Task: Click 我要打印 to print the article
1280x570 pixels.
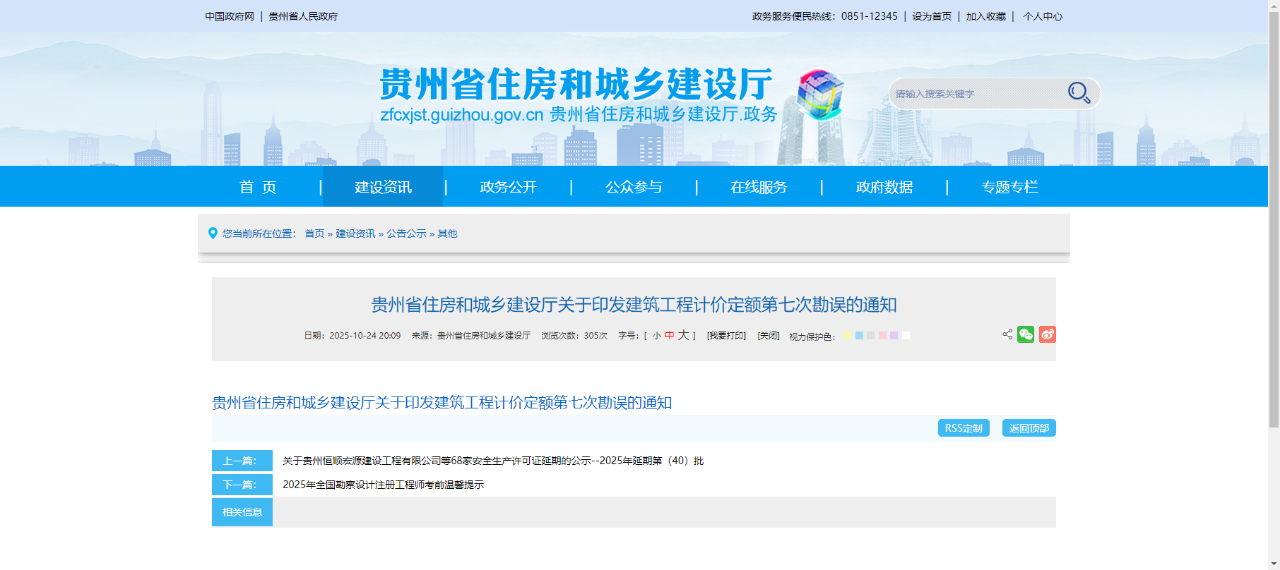Action: [x=726, y=336]
